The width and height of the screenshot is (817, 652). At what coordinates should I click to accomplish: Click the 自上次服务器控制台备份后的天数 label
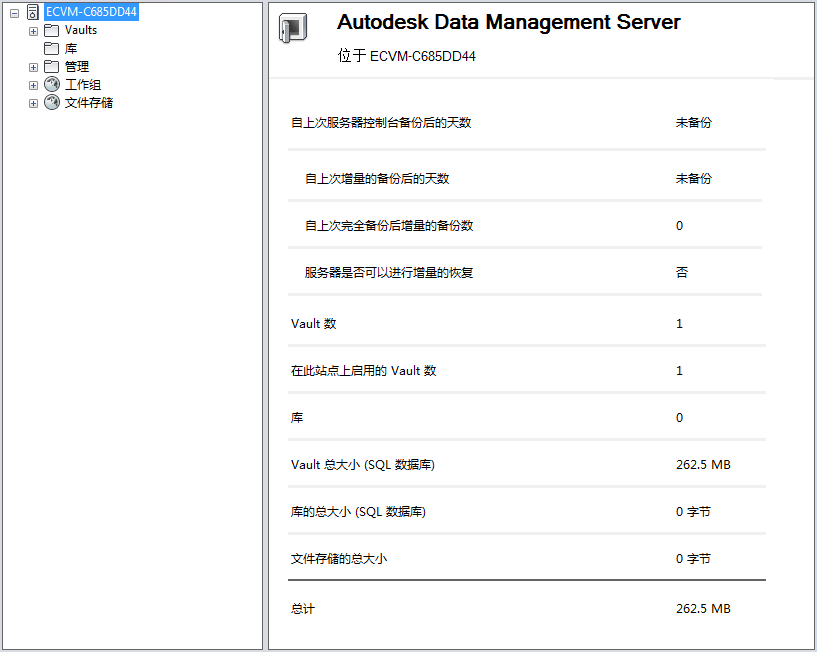[381, 122]
